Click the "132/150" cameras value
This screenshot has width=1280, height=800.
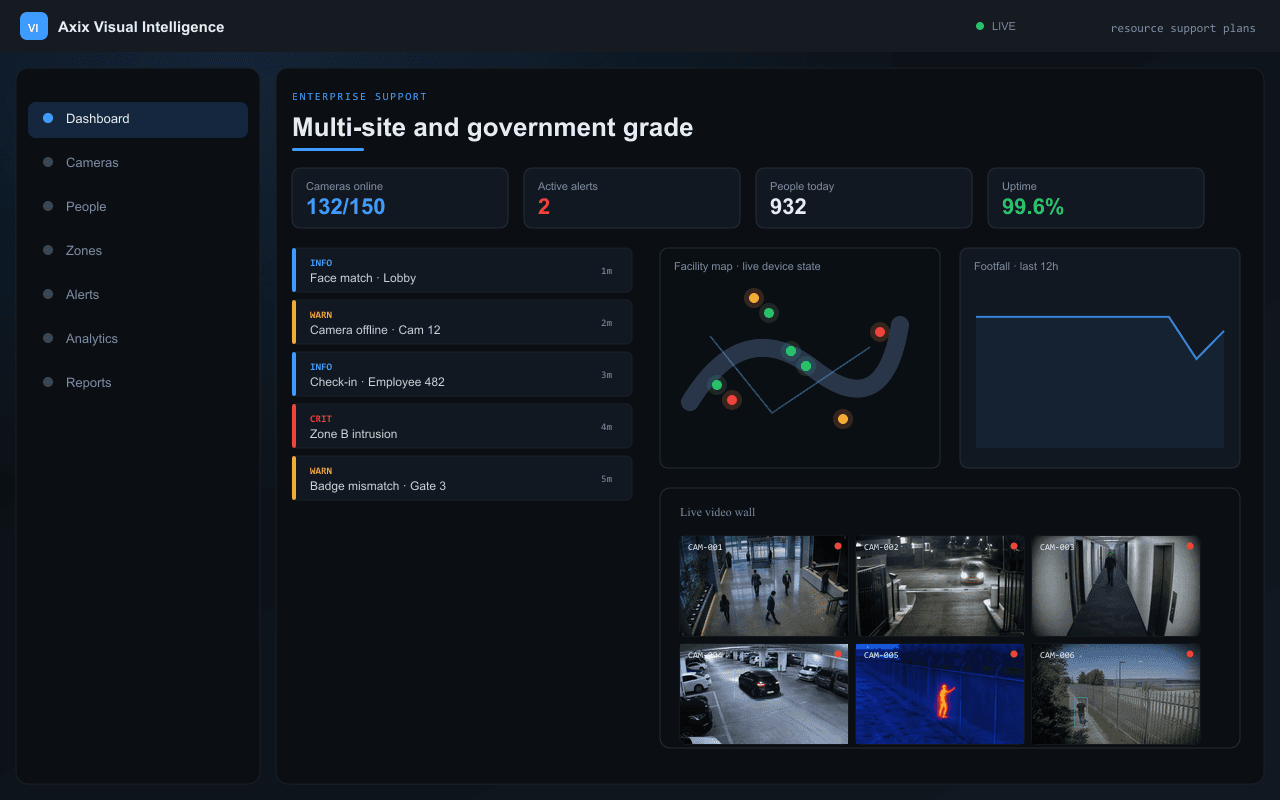pyautogui.click(x=345, y=207)
